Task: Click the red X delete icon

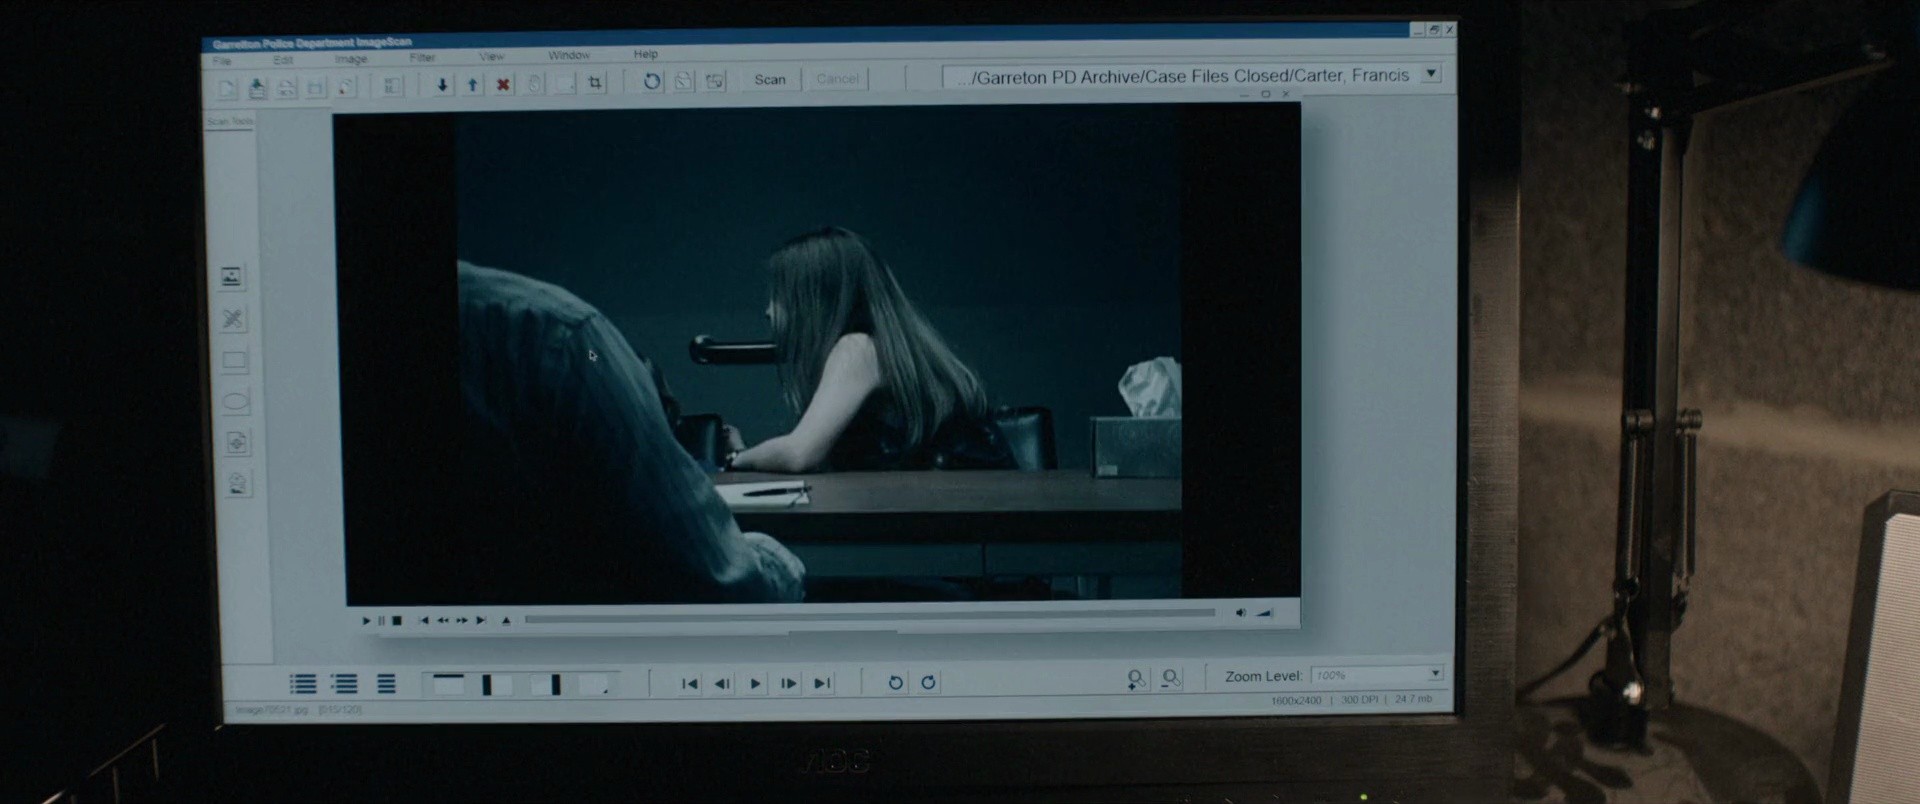Action: click(503, 85)
